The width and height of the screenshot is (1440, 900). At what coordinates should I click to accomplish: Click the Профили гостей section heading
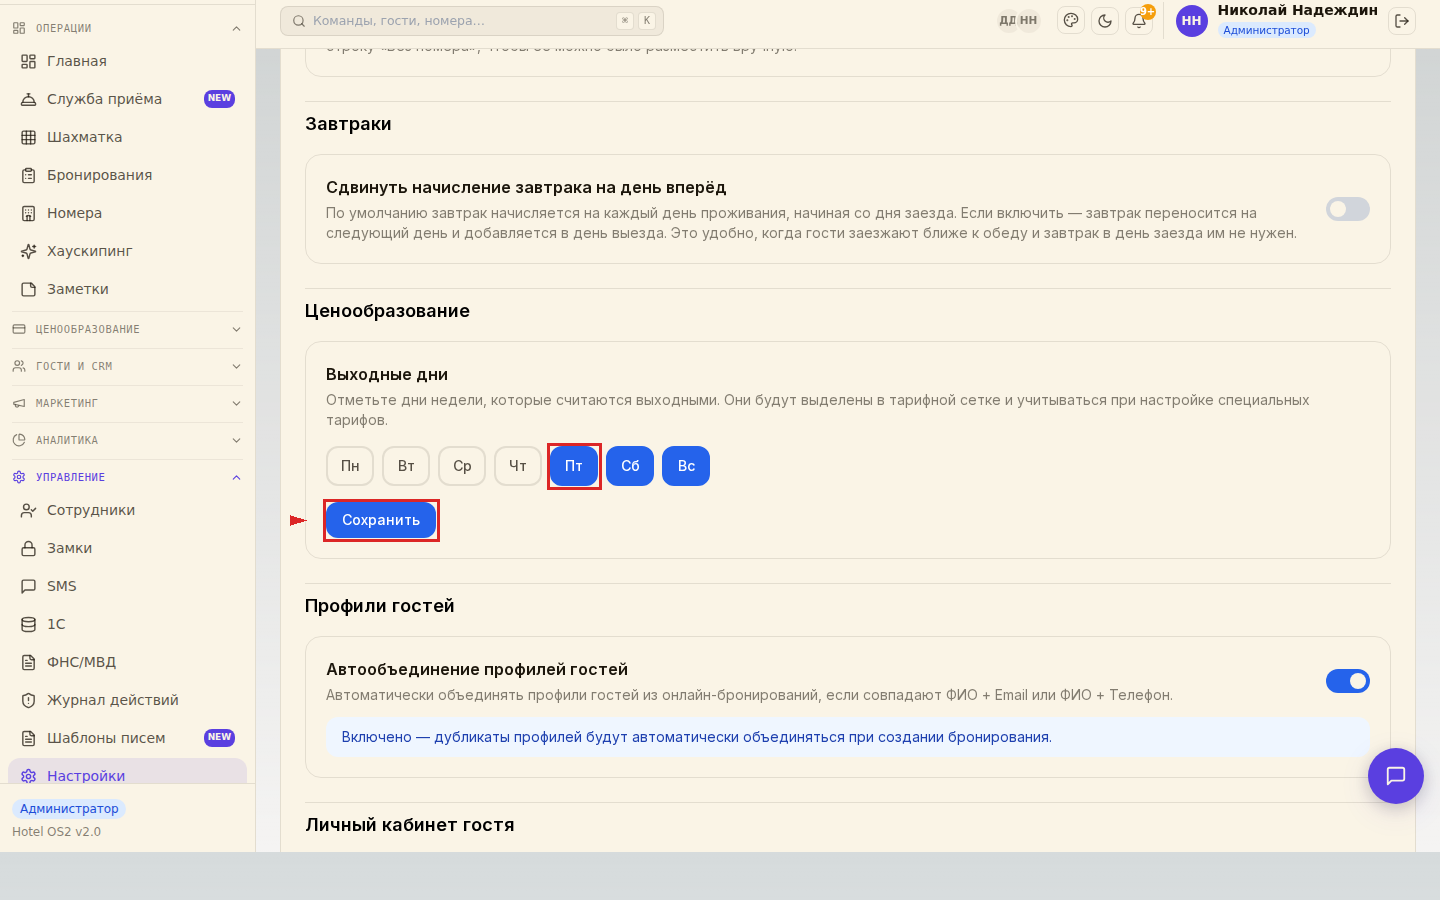tap(380, 606)
